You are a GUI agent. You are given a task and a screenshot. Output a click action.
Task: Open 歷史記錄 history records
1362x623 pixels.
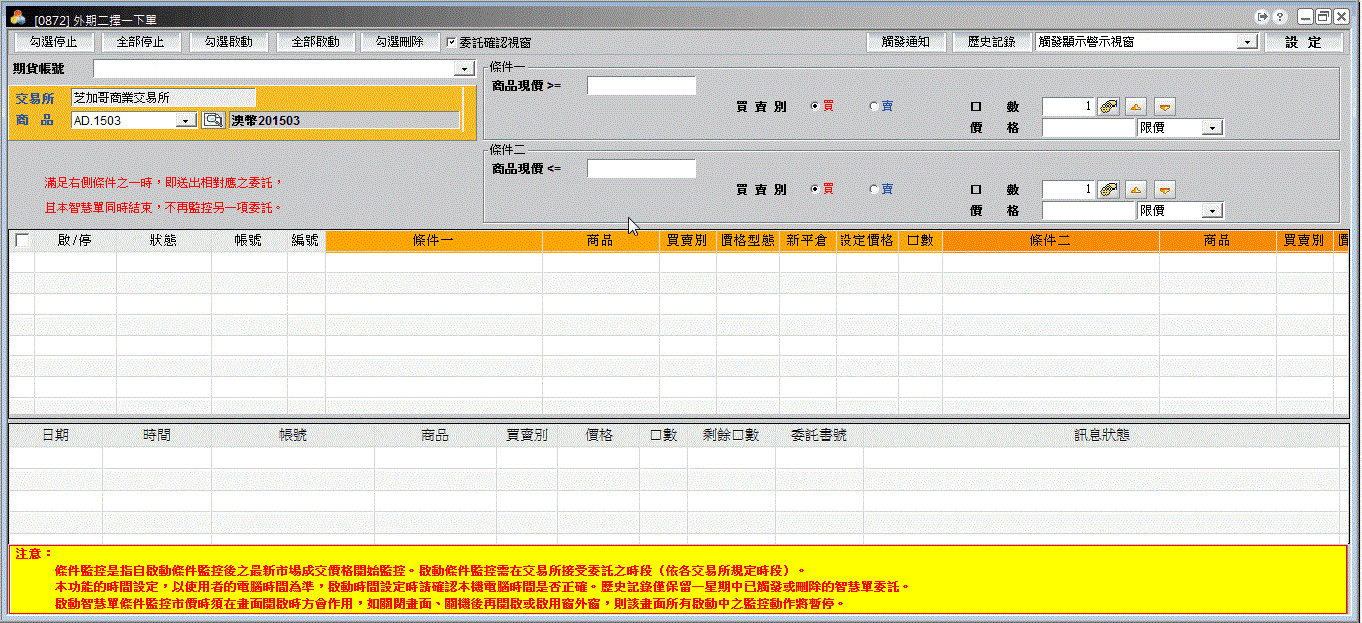click(x=991, y=42)
